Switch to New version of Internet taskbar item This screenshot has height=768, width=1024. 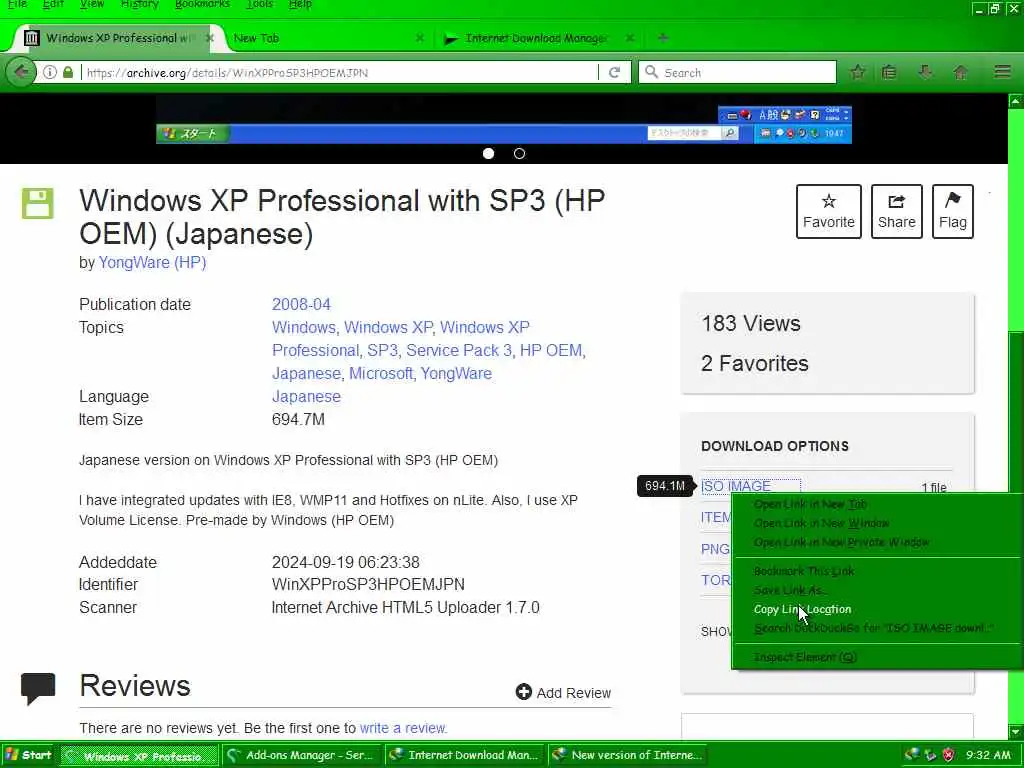coord(628,755)
